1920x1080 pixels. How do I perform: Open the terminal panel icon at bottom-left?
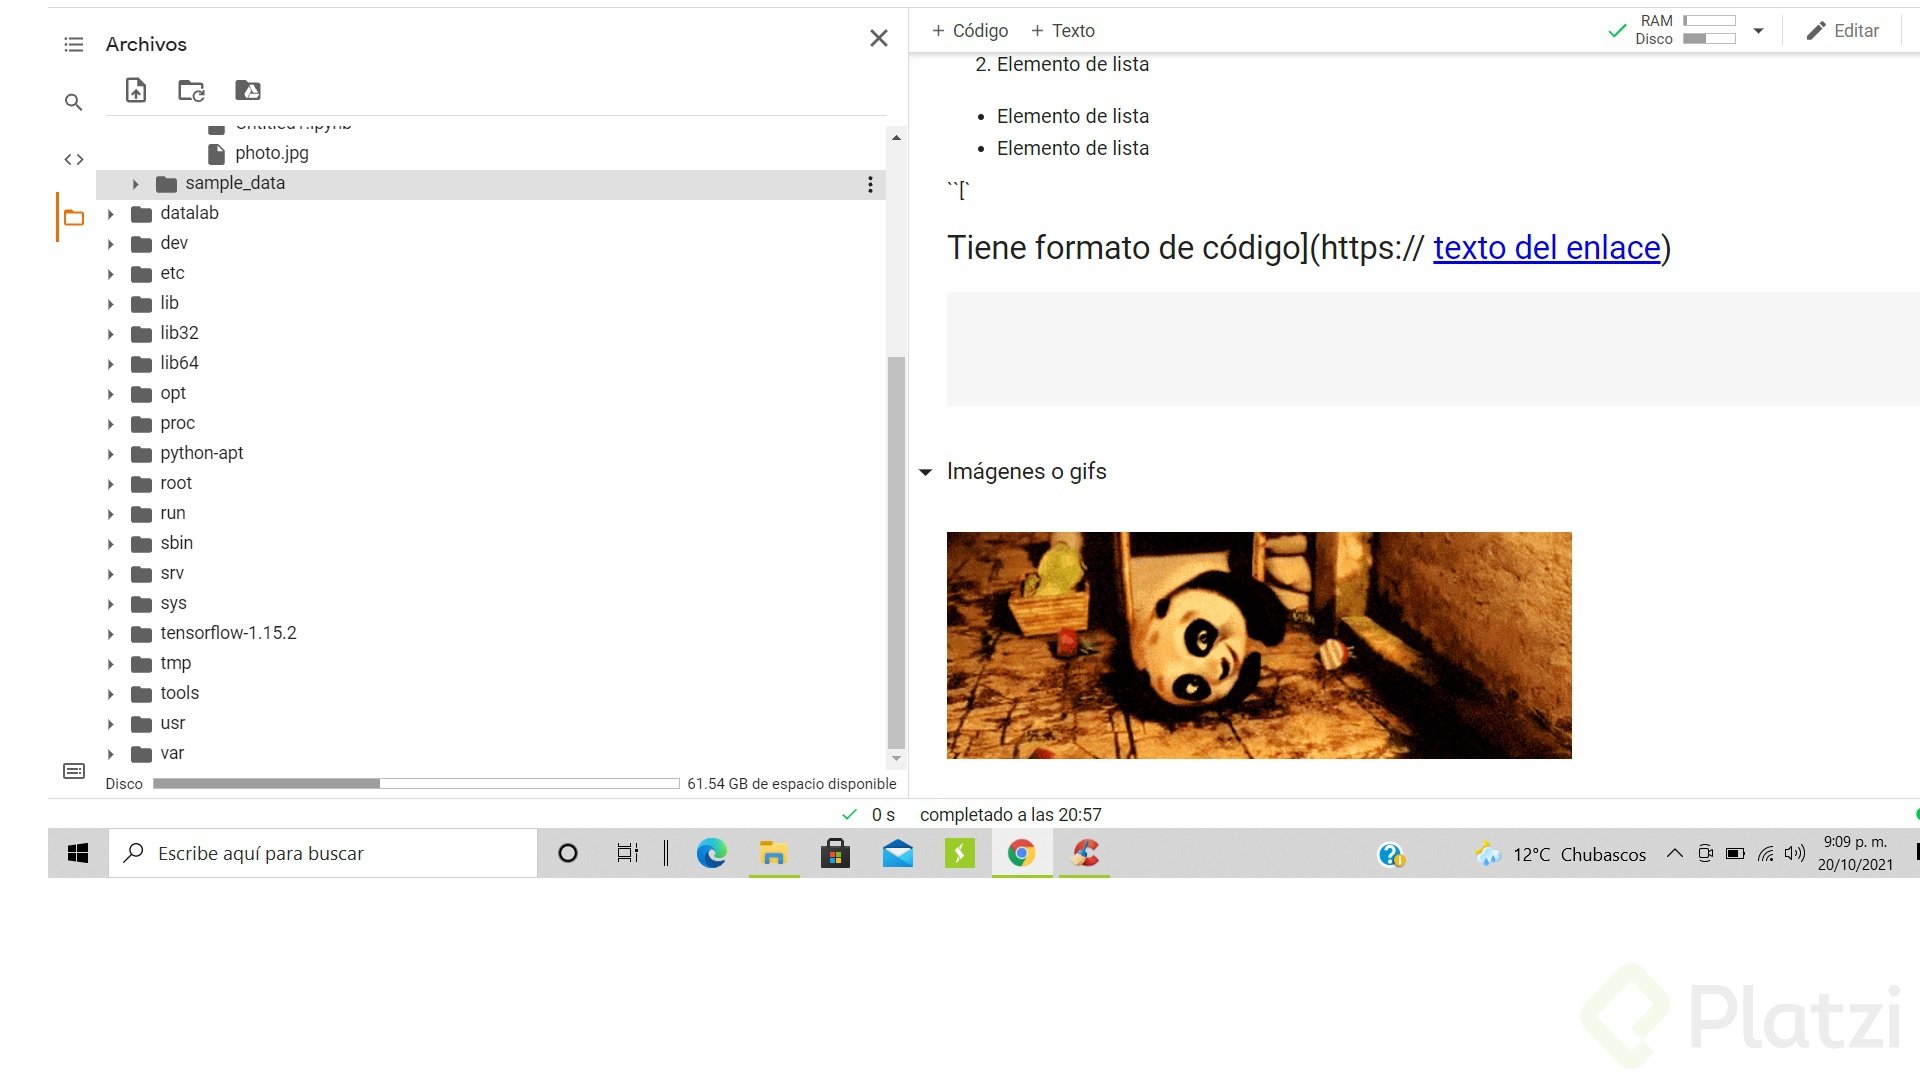pyautogui.click(x=73, y=771)
